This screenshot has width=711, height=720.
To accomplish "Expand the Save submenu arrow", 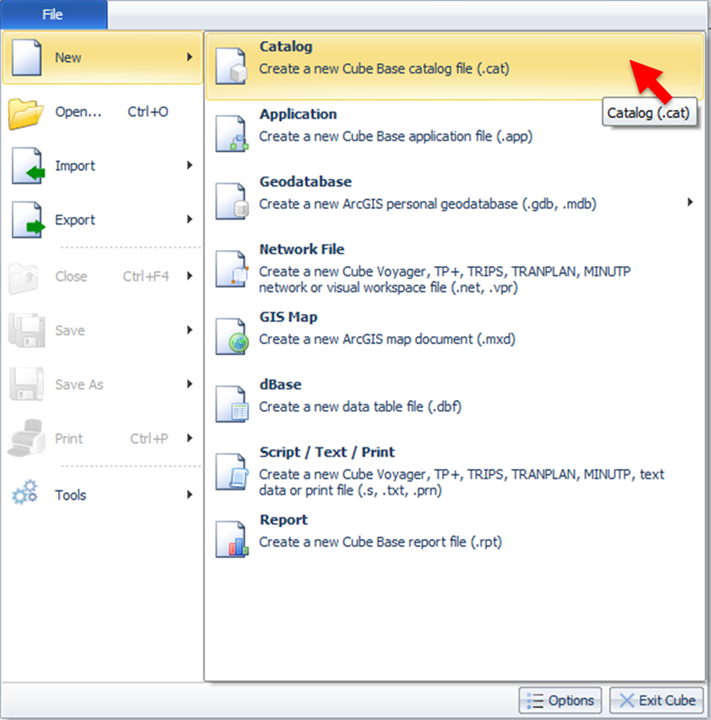I will point(189,330).
